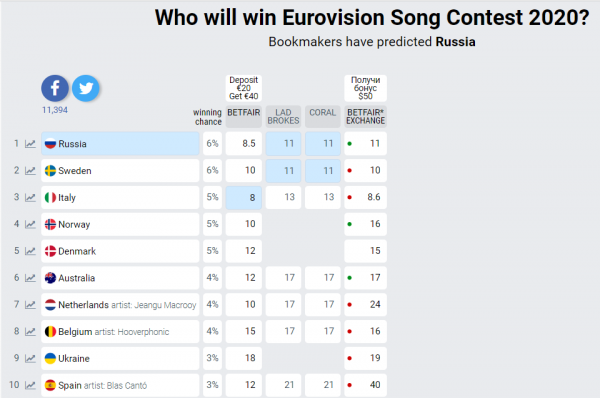600x398 pixels.
Task: Open Netherlands entry by Jeangu Macrooy
Action: point(120,305)
